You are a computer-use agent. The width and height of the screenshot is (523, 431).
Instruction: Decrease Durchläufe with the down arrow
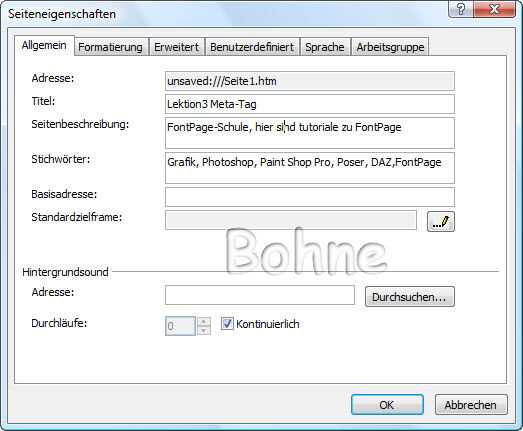point(204,330)
